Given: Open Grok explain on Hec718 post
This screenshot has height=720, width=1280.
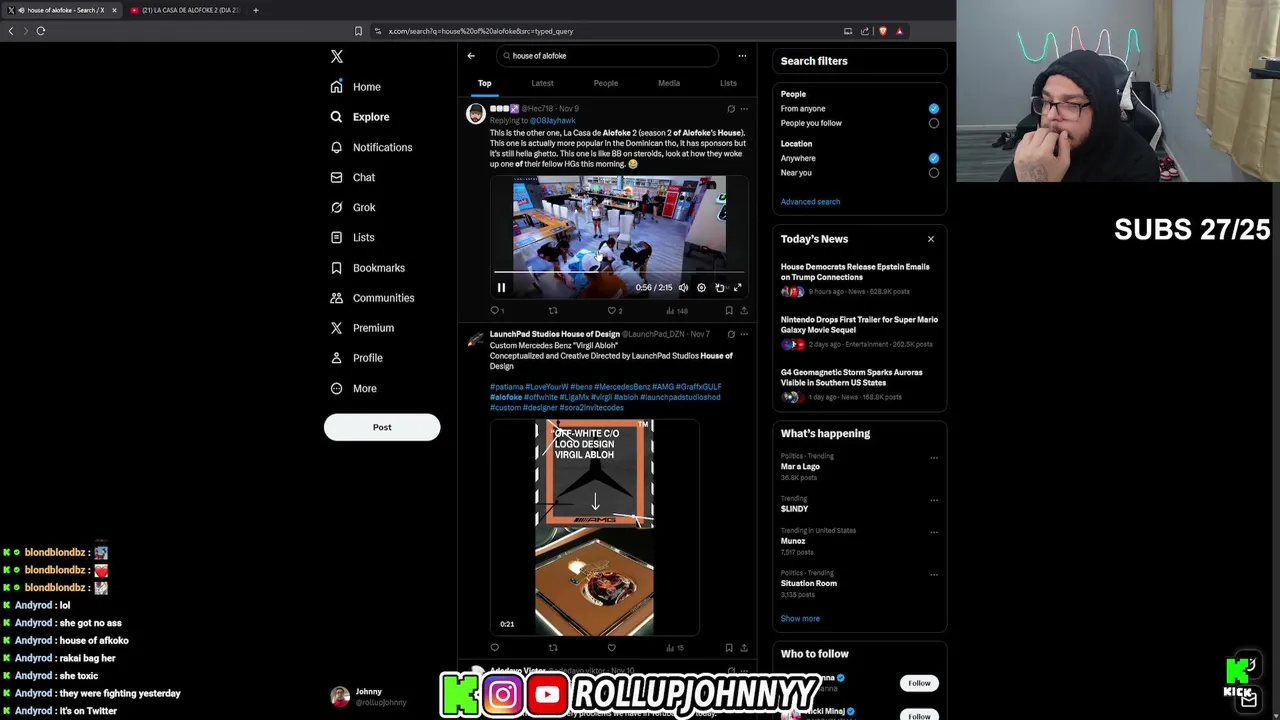Looking at the screenshot, I should [731, 109].
